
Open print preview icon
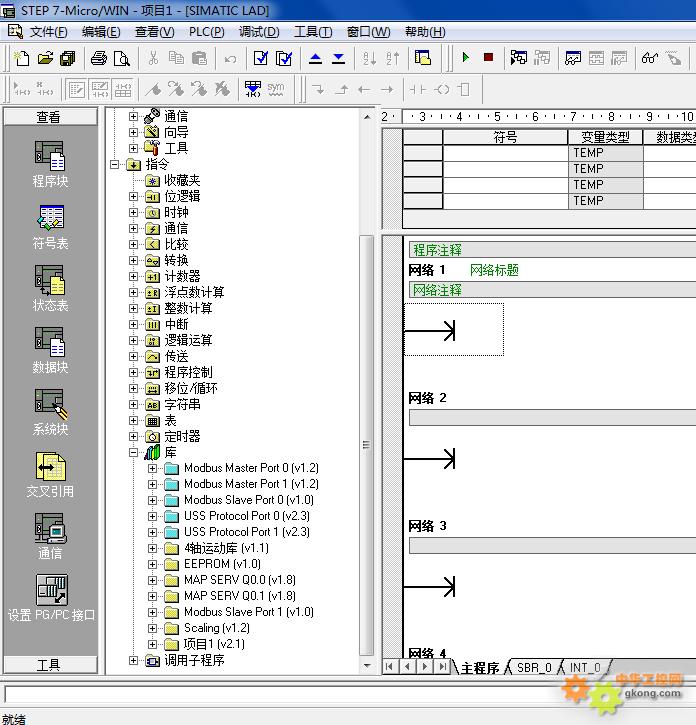(x=122, y=58)
